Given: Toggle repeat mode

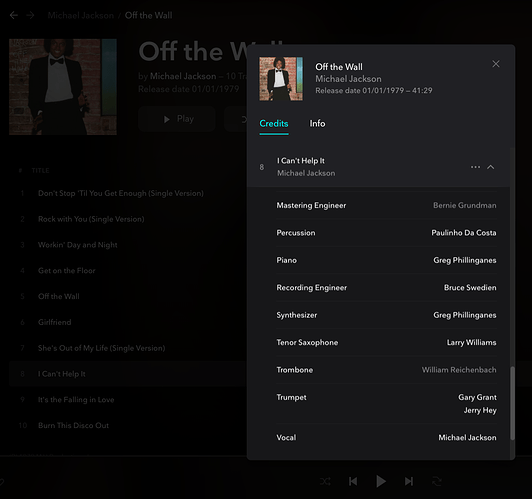Looking at the screenshot, I should pos(436,481).
